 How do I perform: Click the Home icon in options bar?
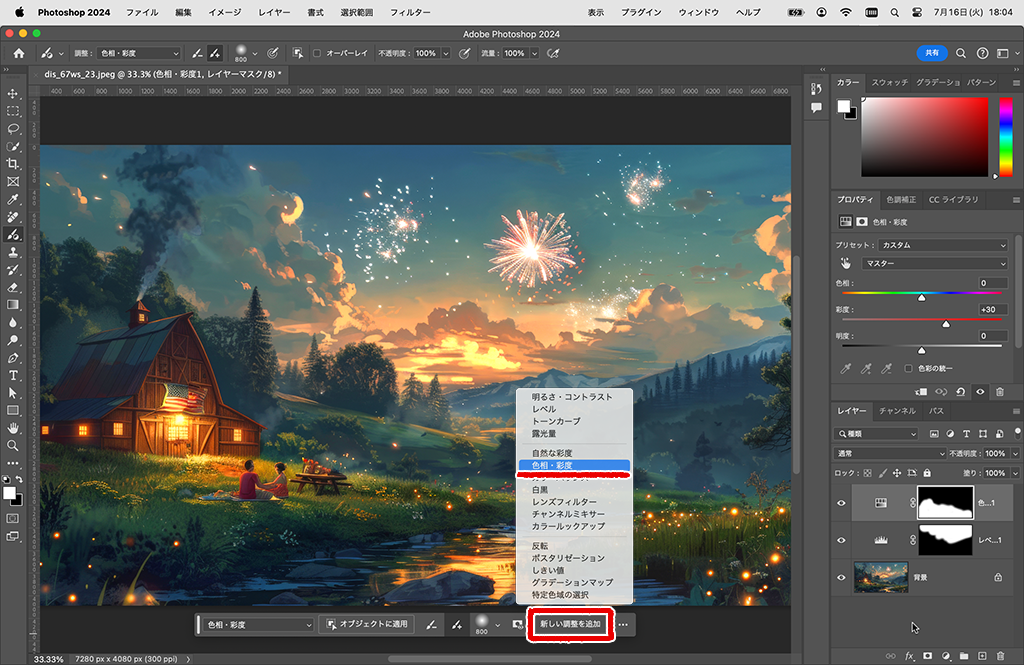19,54
